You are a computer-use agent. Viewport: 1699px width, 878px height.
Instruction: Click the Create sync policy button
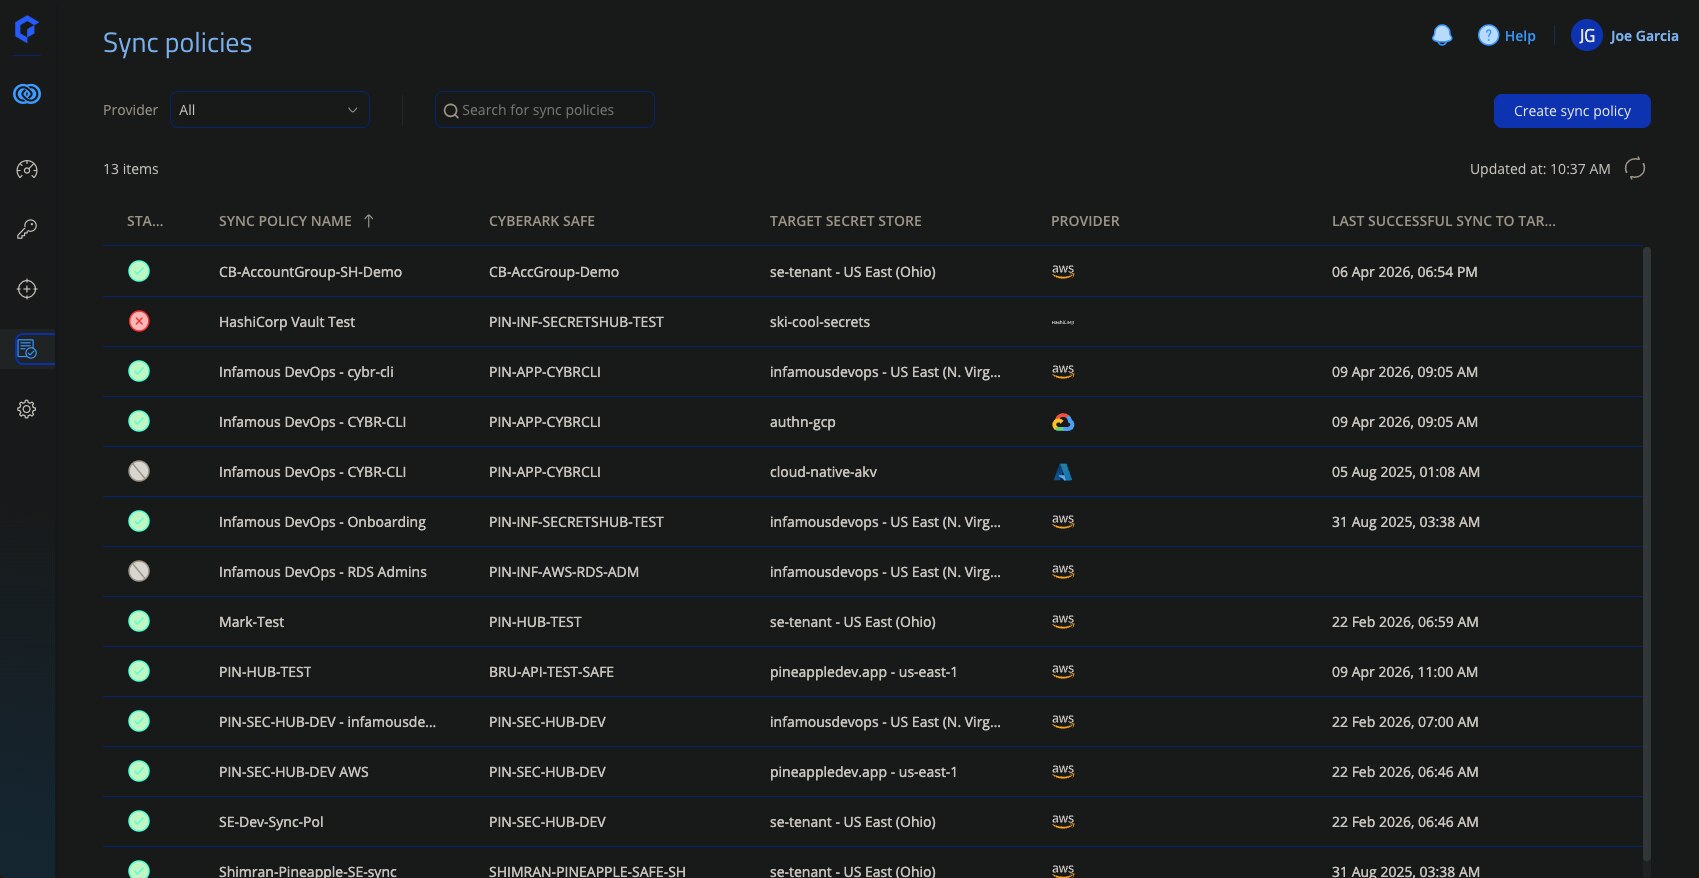coord(1572,111)
